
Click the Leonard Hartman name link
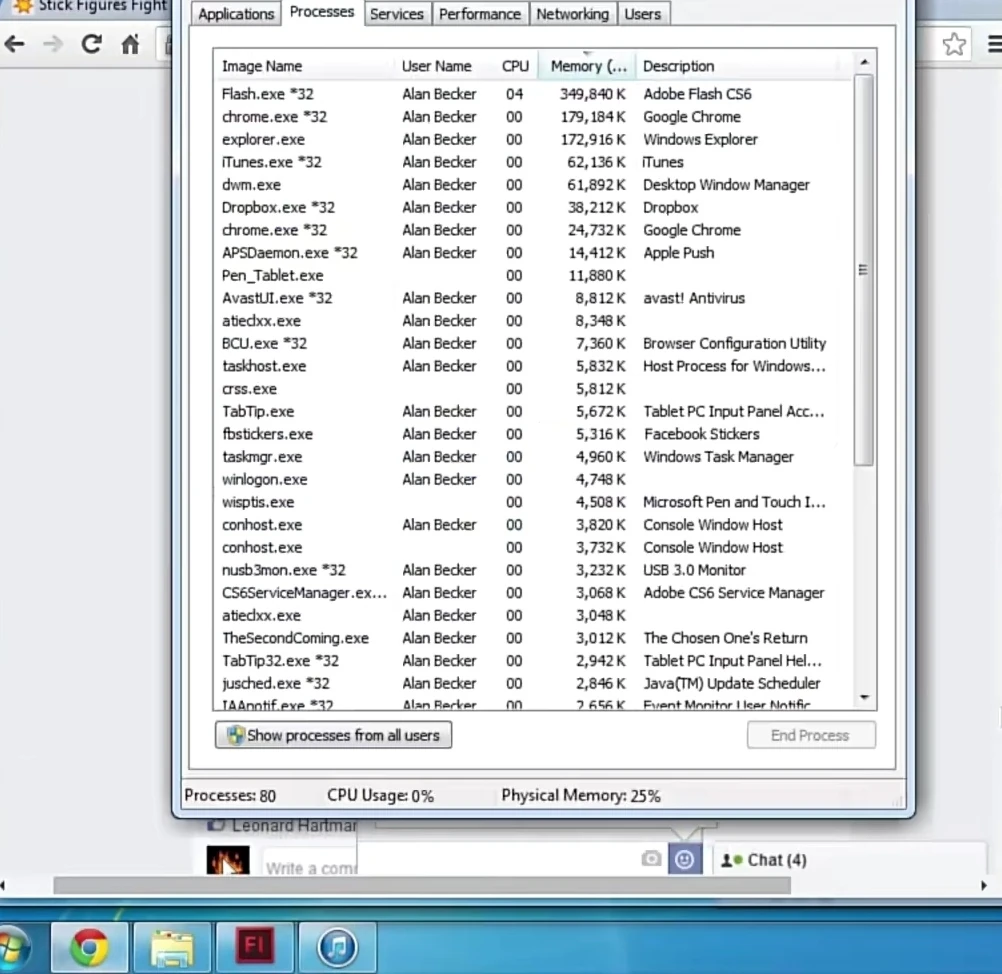click(x=294, y=826)
